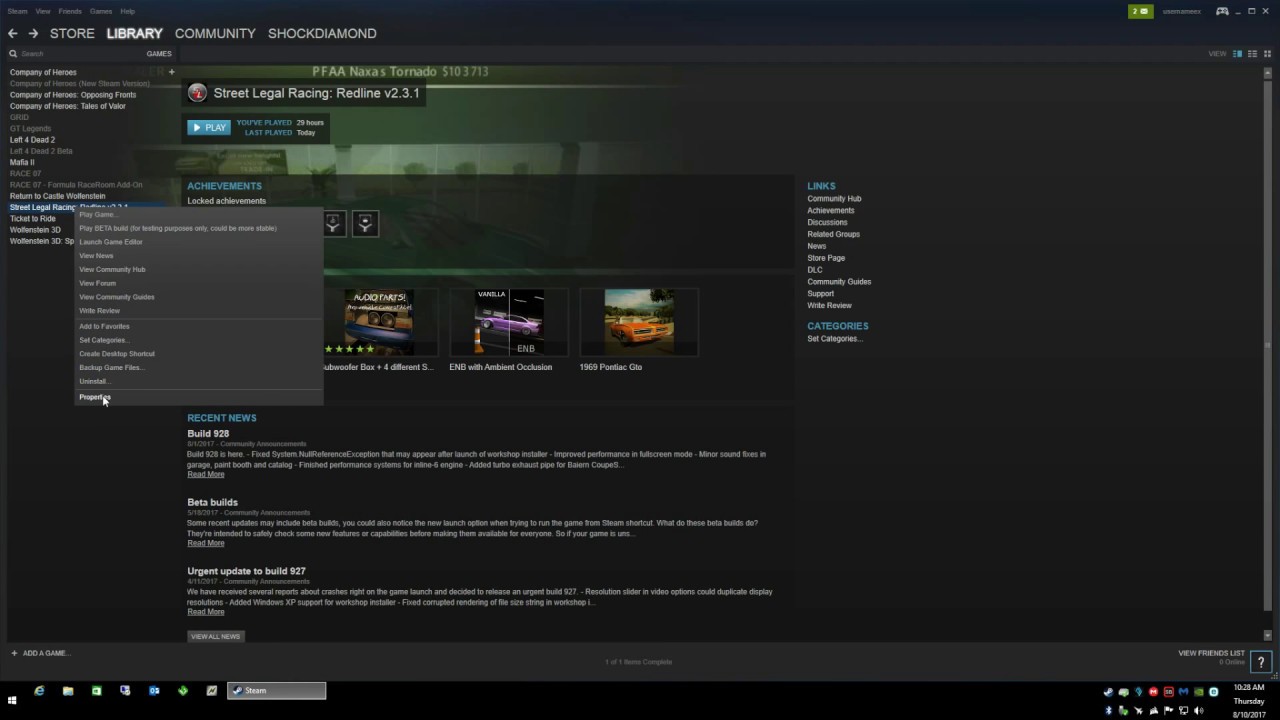Open the GAMES filter dropdown
Viewport: 1280px width, 720px height.
(x=159, y=54)
